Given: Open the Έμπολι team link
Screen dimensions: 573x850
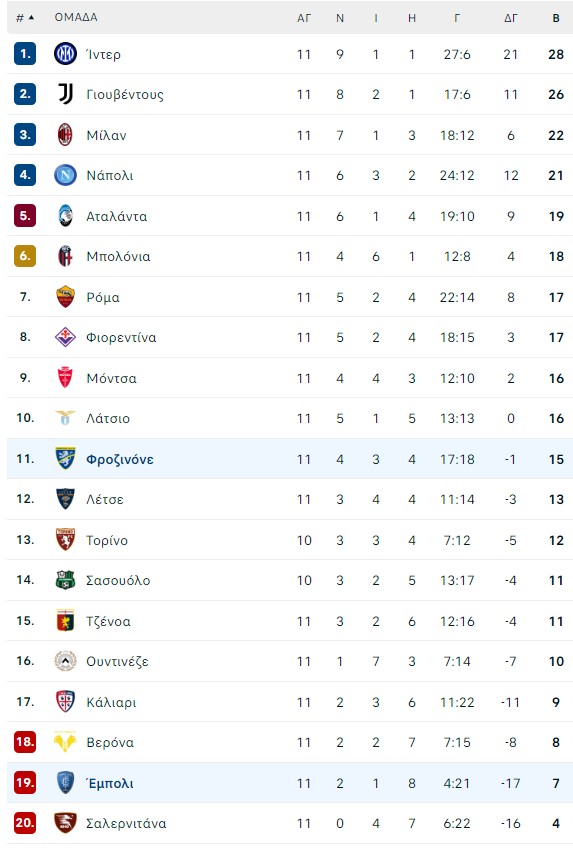Looking at the screenshot, I should click(x=110, y=783).
